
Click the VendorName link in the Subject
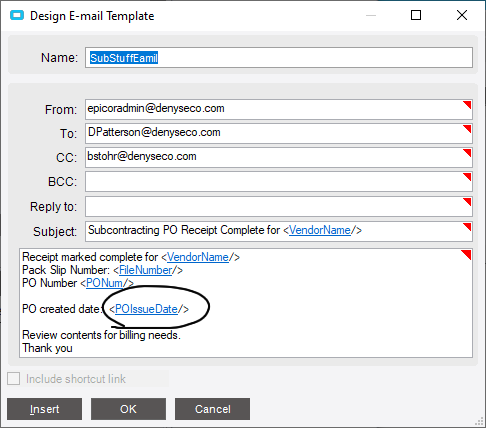320,230
